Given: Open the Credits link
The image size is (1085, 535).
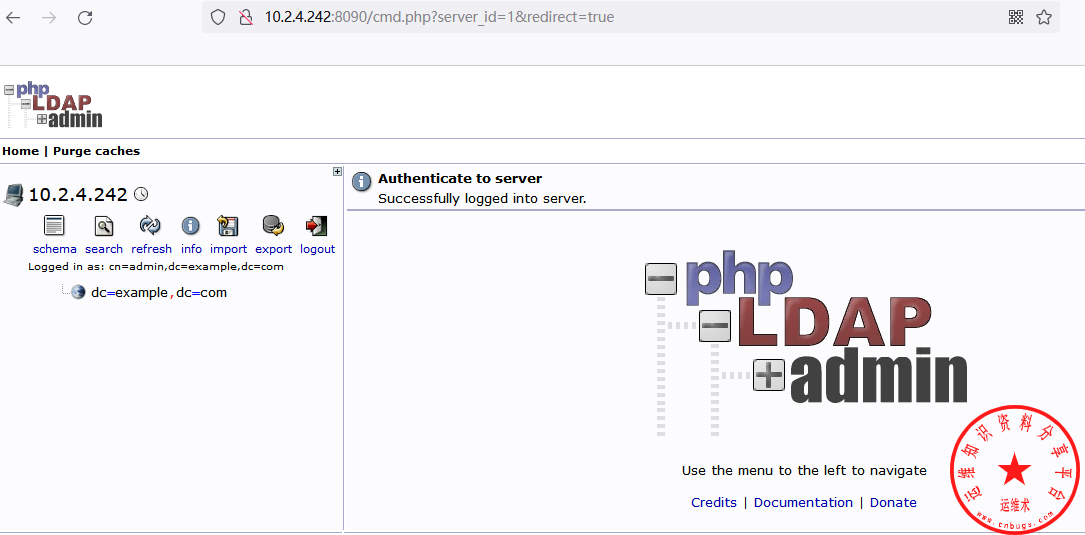Looking at the screenshot, I should tap(714, 503).
